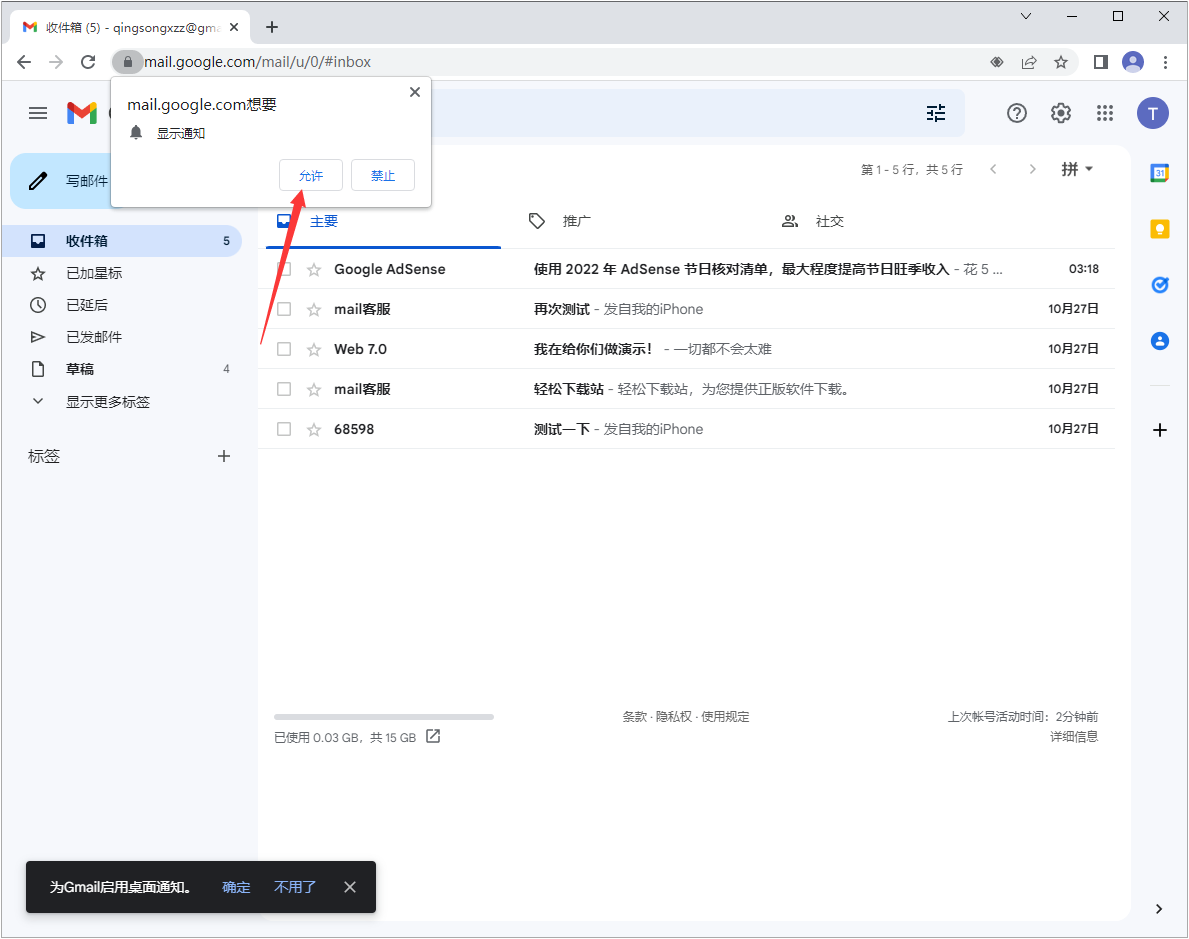The width and height of the screenshot is (1189, 939).
Task: Go to newer messages arrow
Action: (993, 169)
